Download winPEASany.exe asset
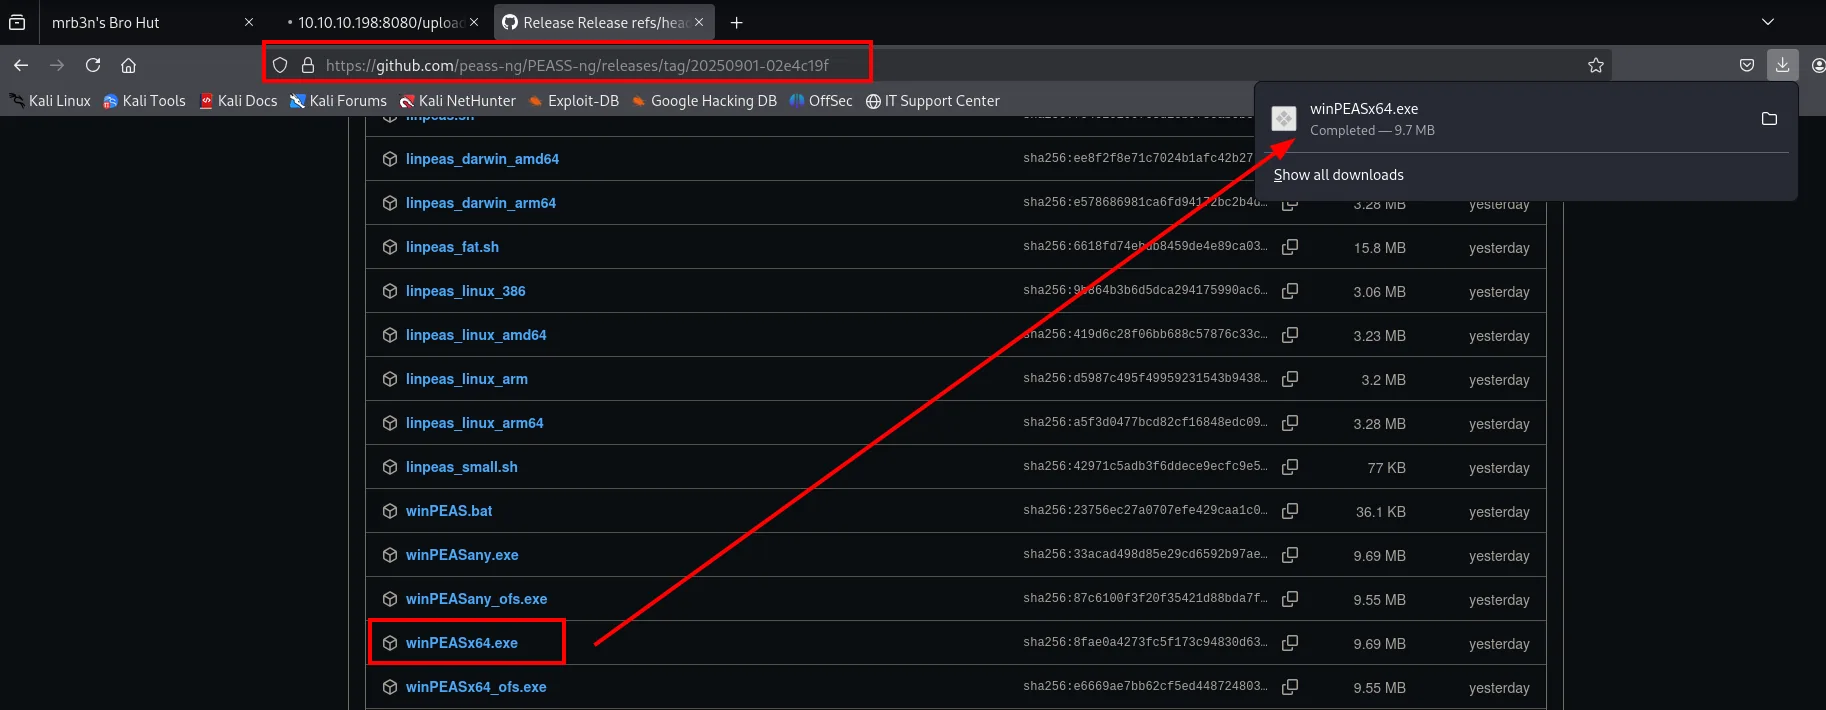 tap(462, 555)
